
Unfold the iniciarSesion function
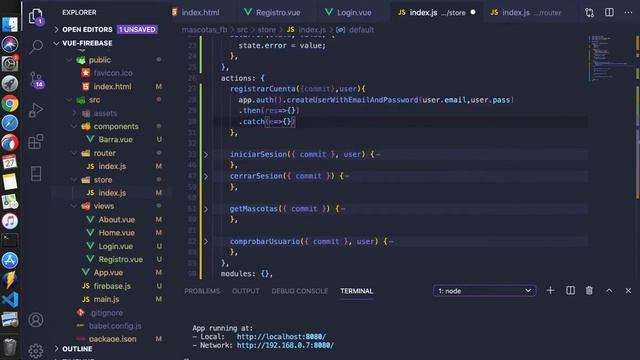point(206,154)
